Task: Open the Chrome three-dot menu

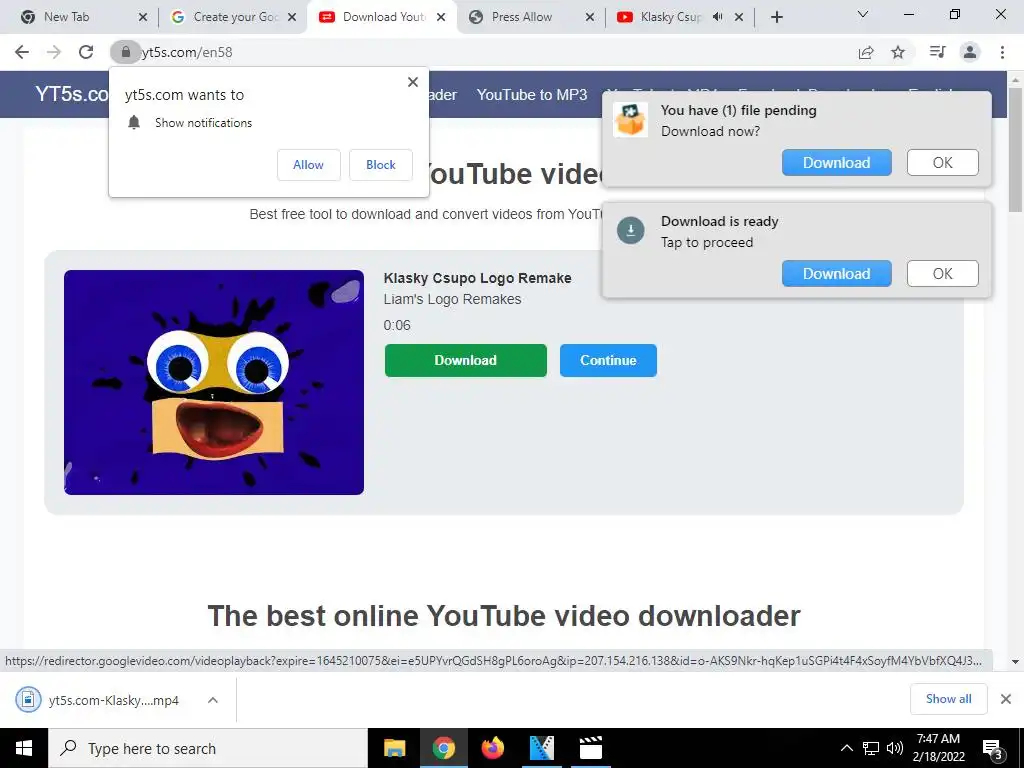Action: (1002, 52)
